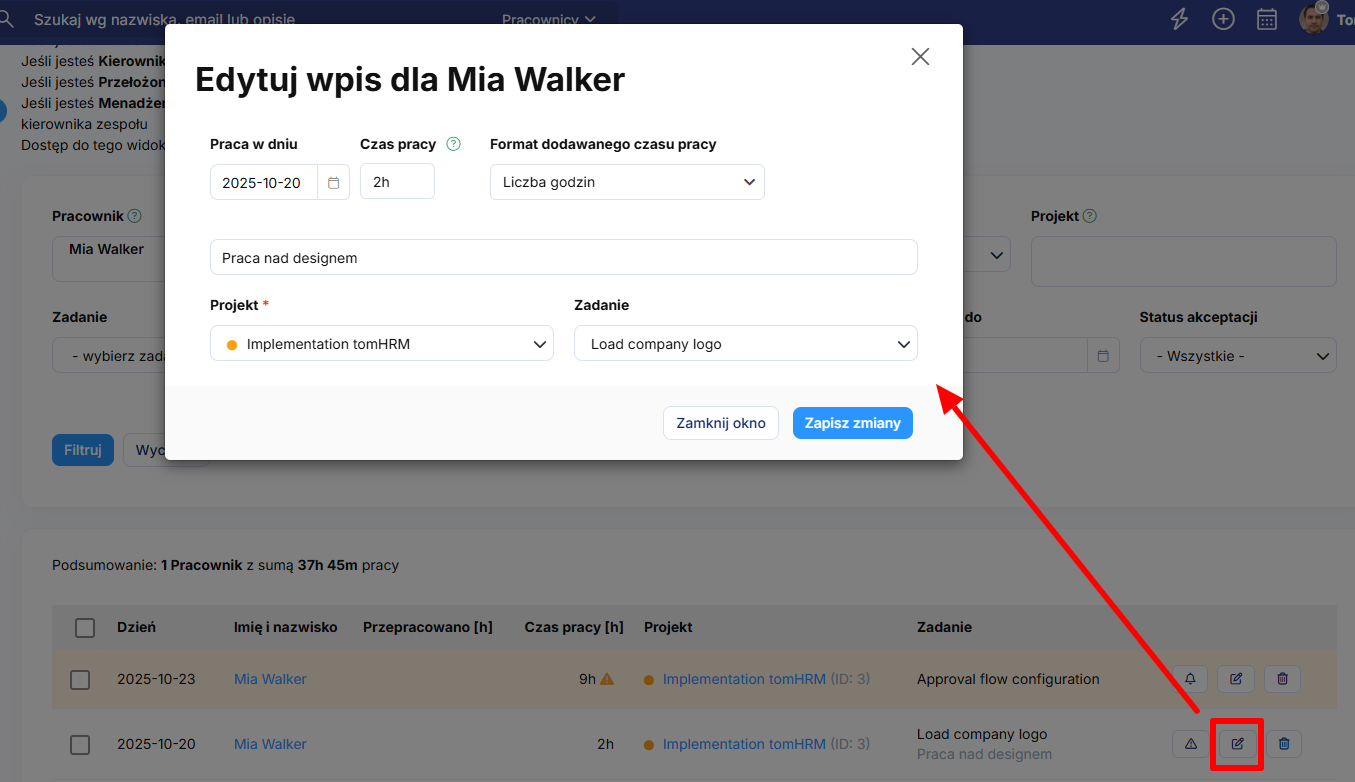Viewport: 1355px width, 782px height.
Task: Open Zadanie dropdown showing Load company logo
Action: click(745, 344)
